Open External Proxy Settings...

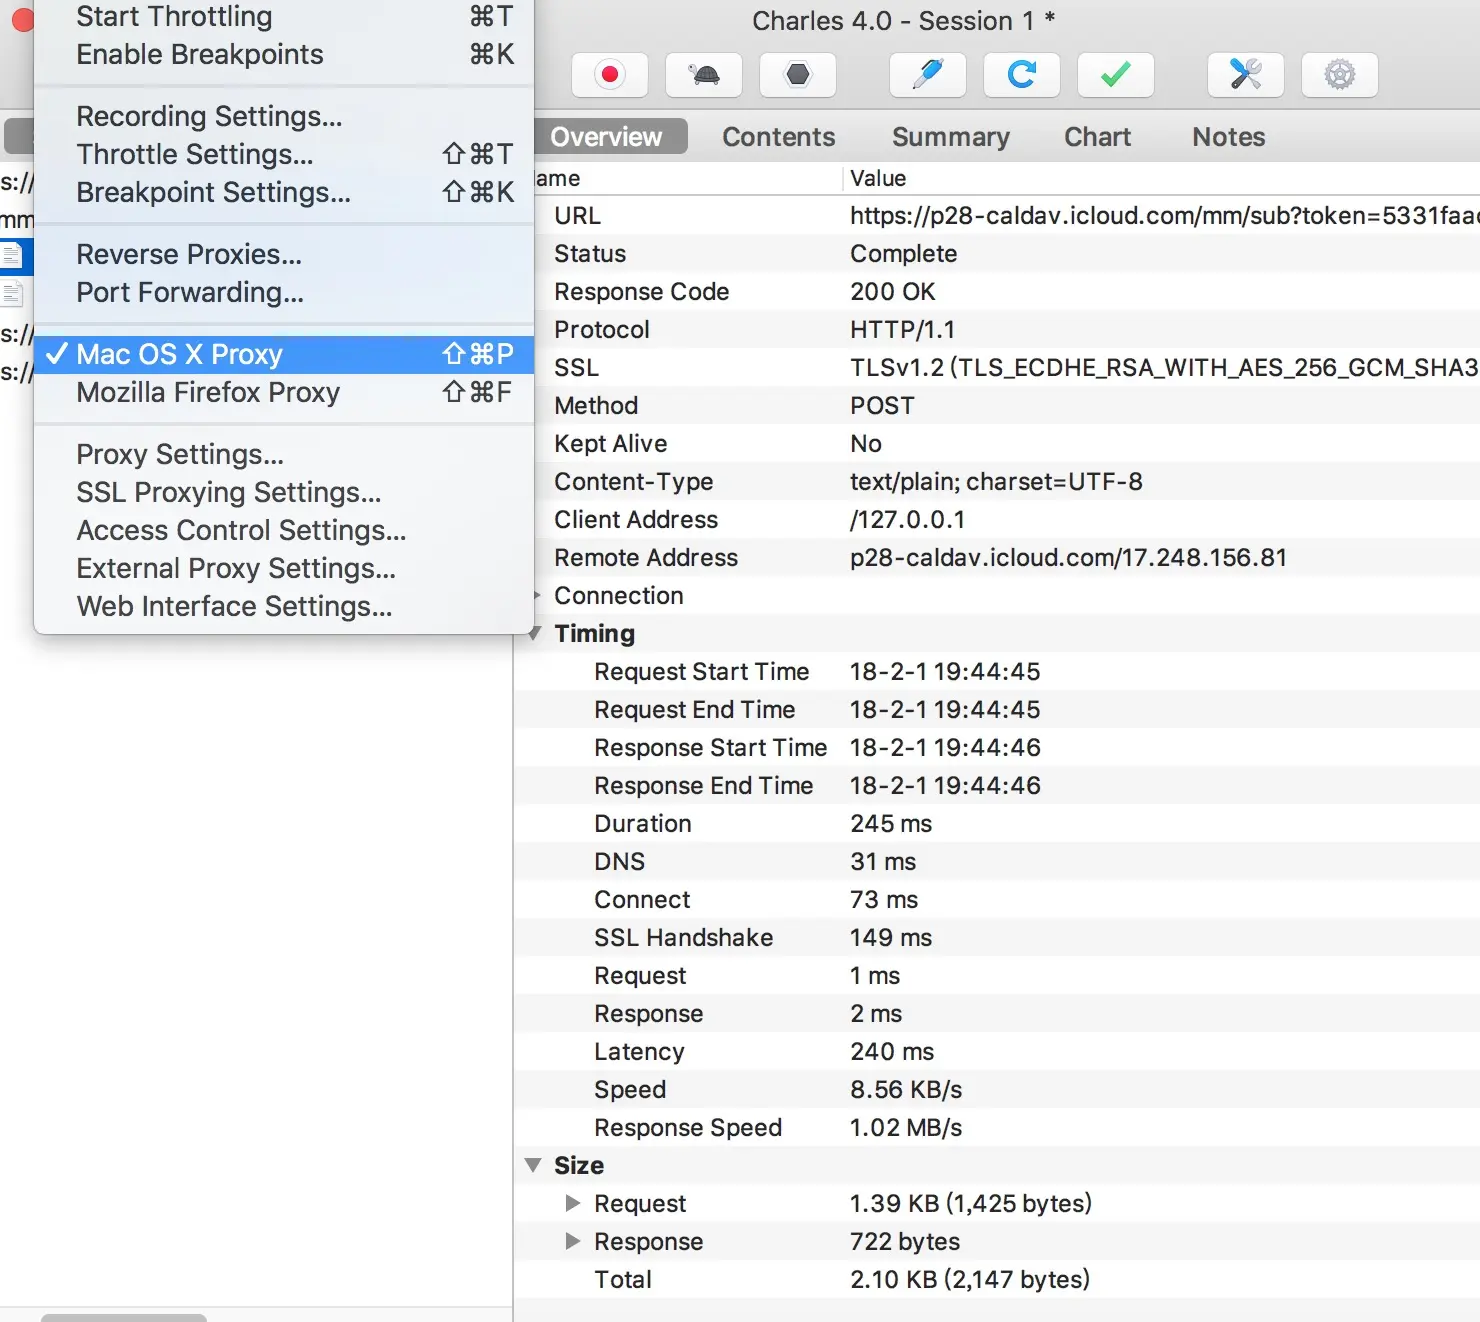[284, 568]
